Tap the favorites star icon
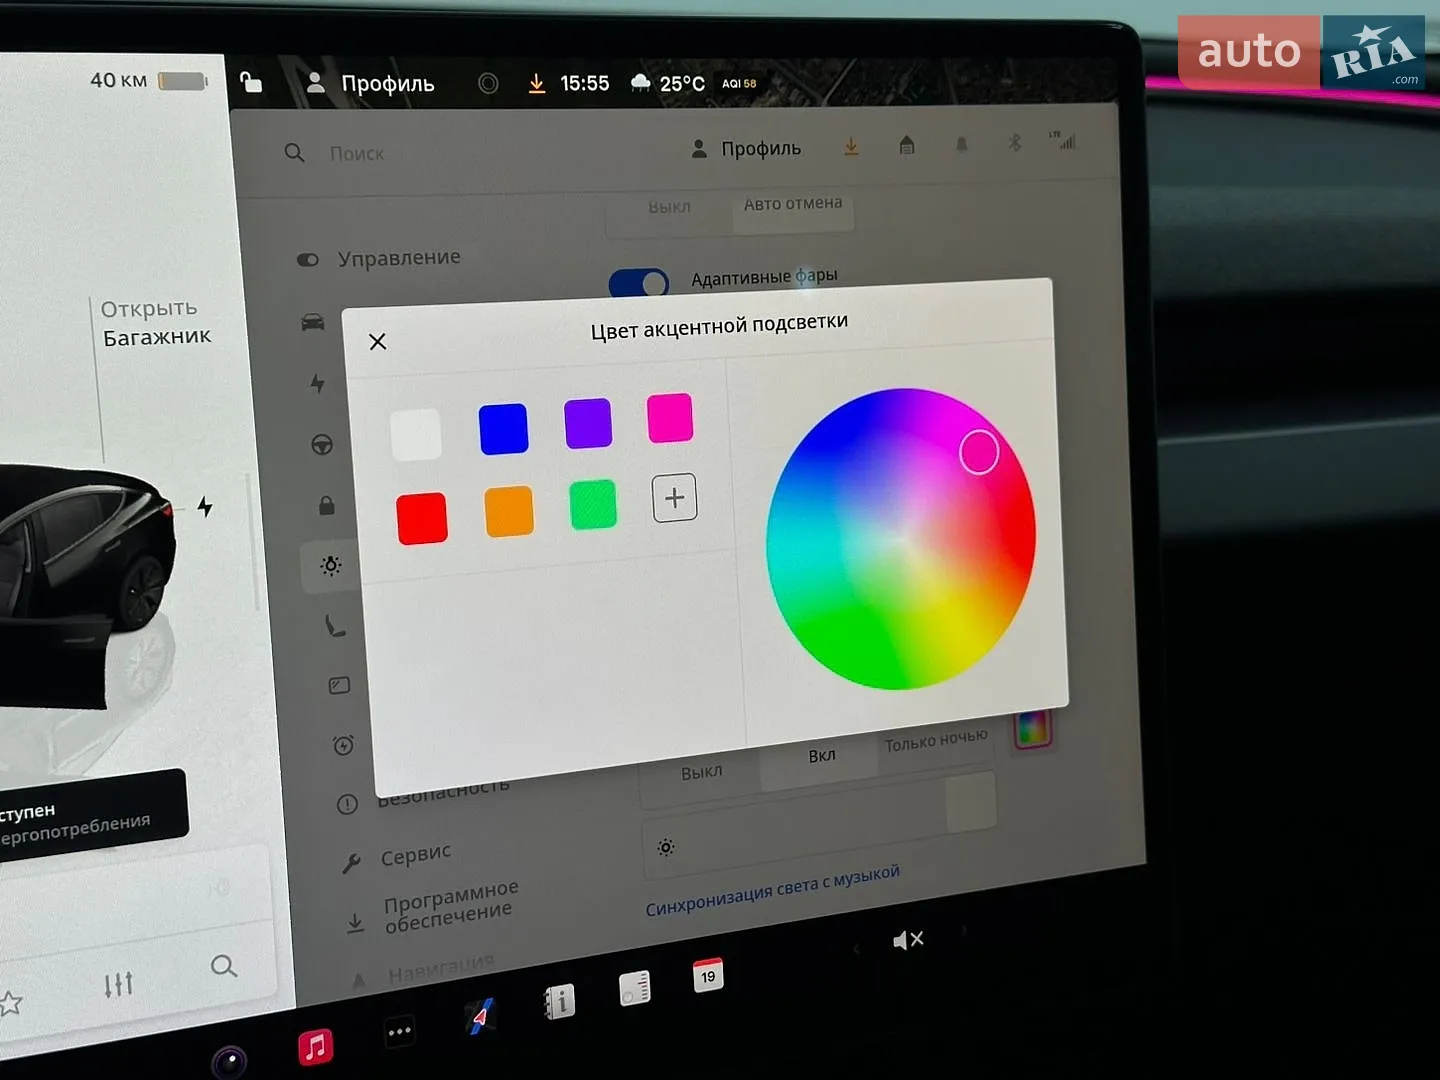 (10, 1003)
